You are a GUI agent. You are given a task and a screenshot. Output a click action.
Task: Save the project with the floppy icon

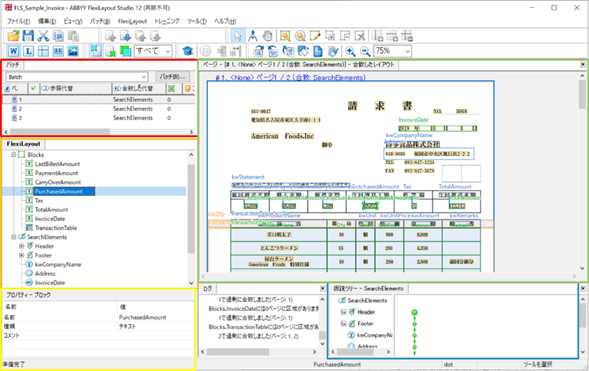click(x=28, y=36)
